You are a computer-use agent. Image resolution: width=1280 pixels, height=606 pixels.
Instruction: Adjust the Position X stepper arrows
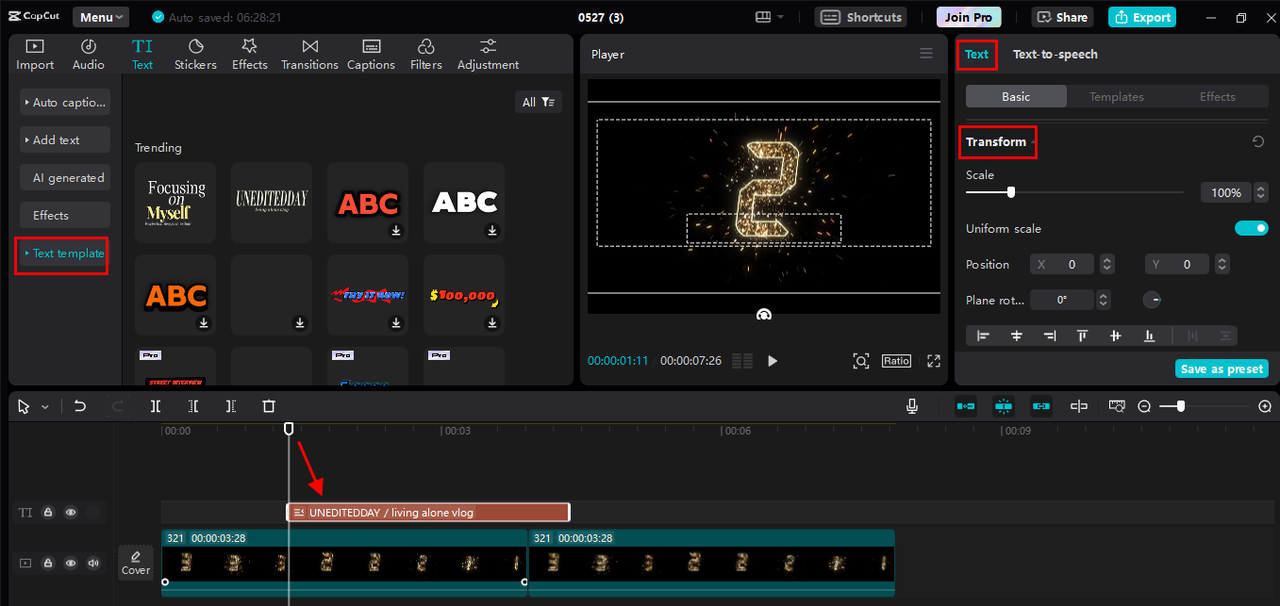1107,264
